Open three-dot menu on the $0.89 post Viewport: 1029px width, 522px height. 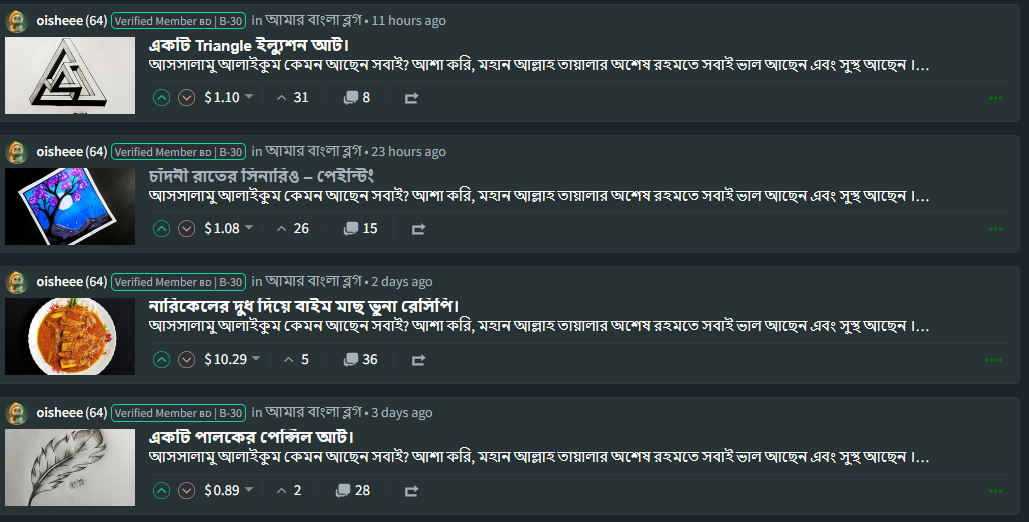[995, 491]
